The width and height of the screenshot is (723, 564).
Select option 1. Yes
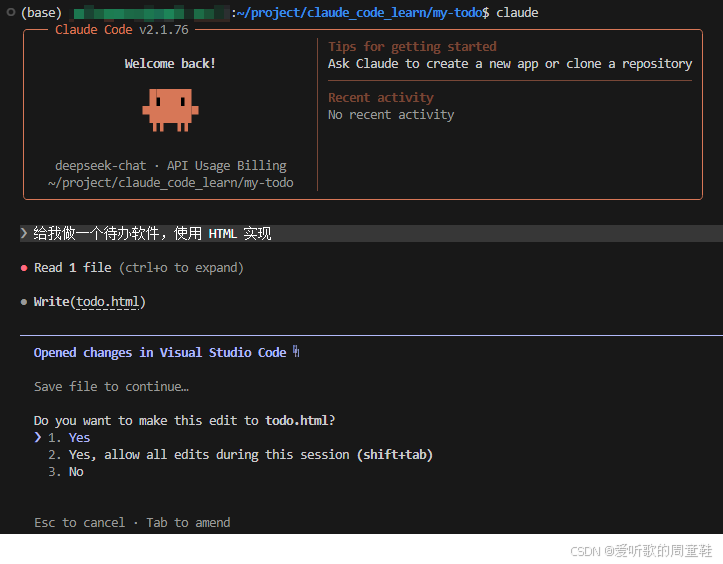pyautogui.click(x=69, y=437)
